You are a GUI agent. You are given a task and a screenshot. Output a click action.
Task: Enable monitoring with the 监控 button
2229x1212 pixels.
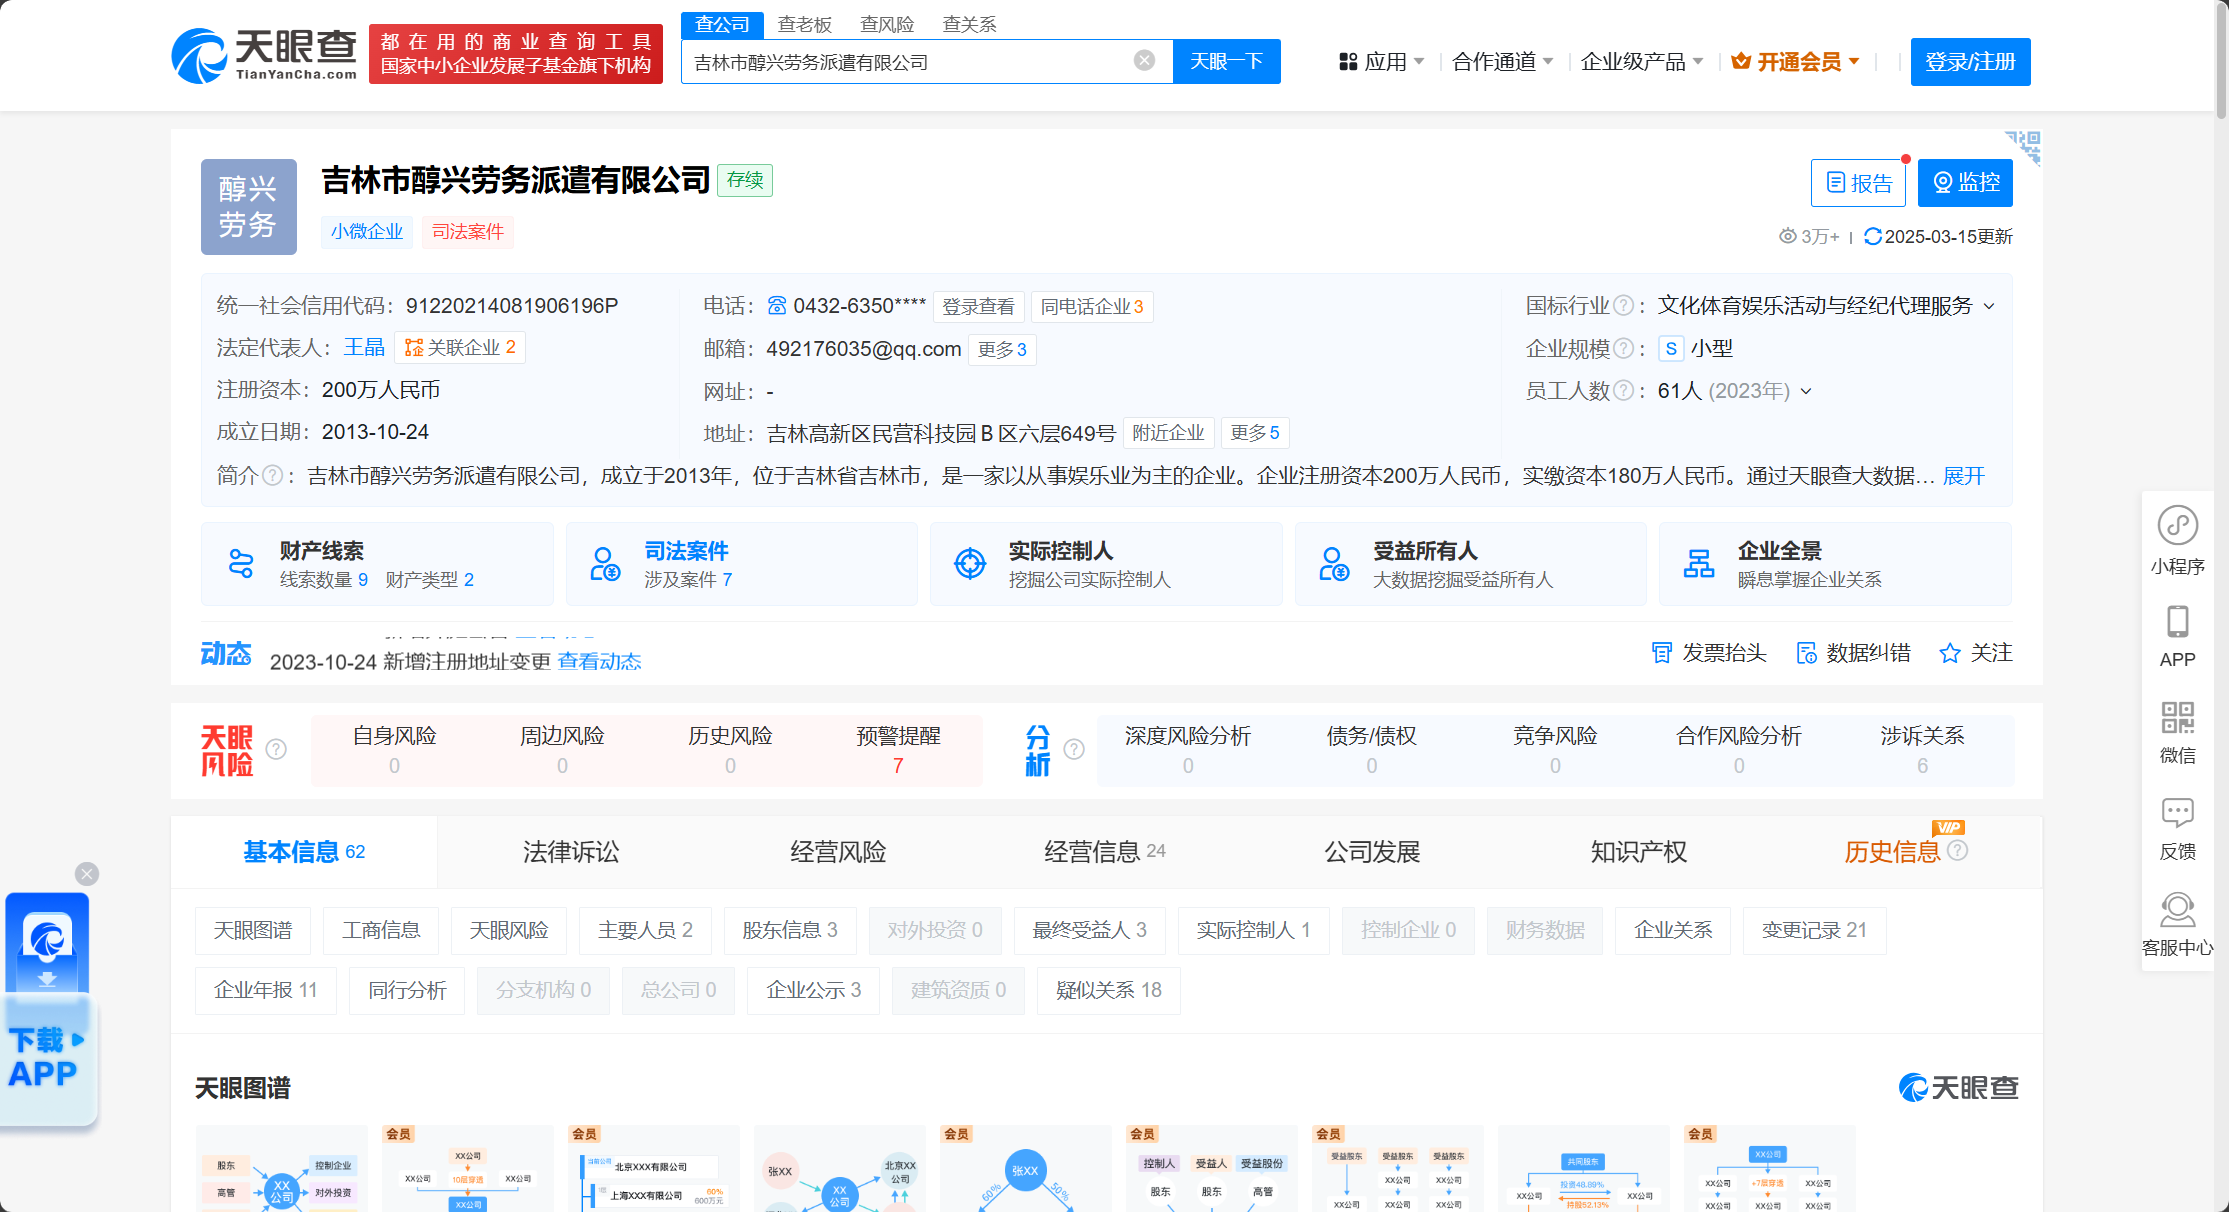pyautogui.click(x=1965, y=183)
